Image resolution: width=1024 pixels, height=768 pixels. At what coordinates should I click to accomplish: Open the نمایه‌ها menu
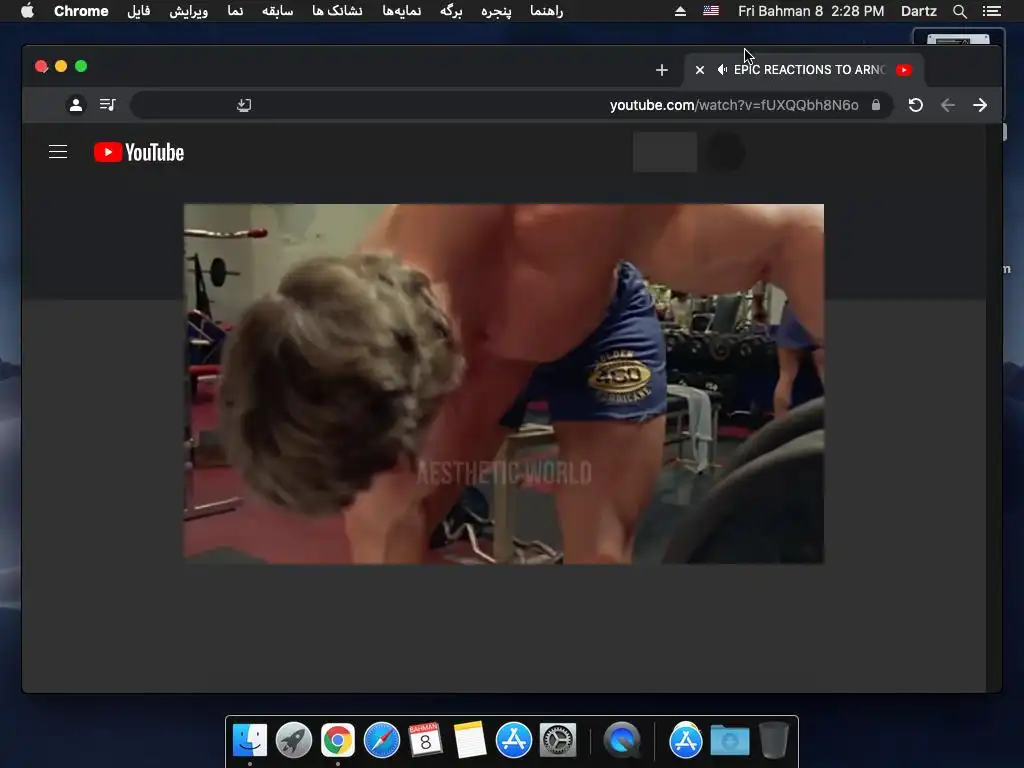point(402,11)
